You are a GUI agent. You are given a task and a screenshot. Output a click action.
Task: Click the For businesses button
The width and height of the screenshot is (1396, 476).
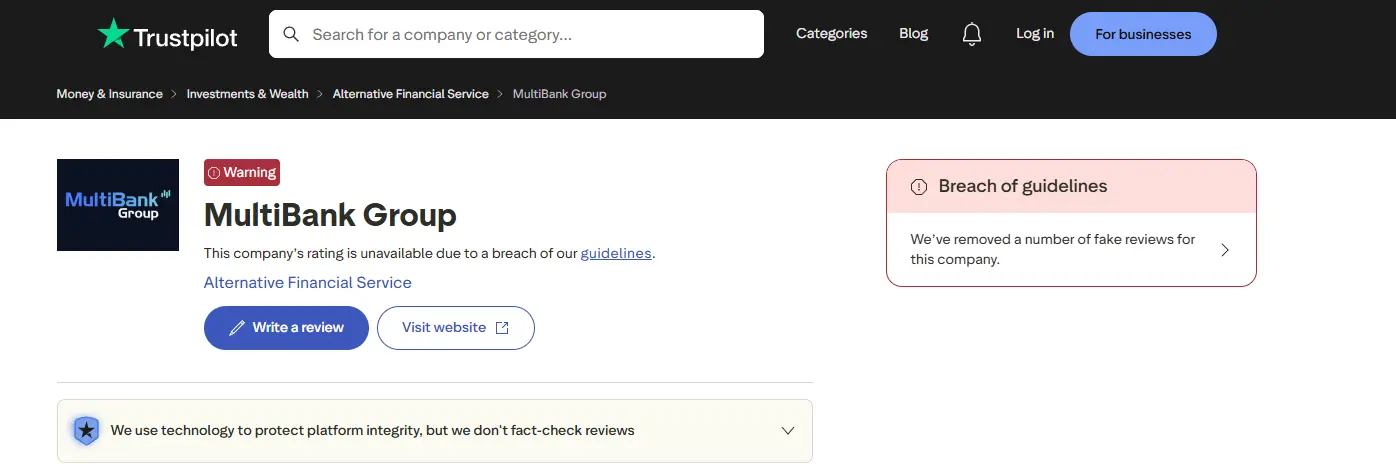point(1143,34)
